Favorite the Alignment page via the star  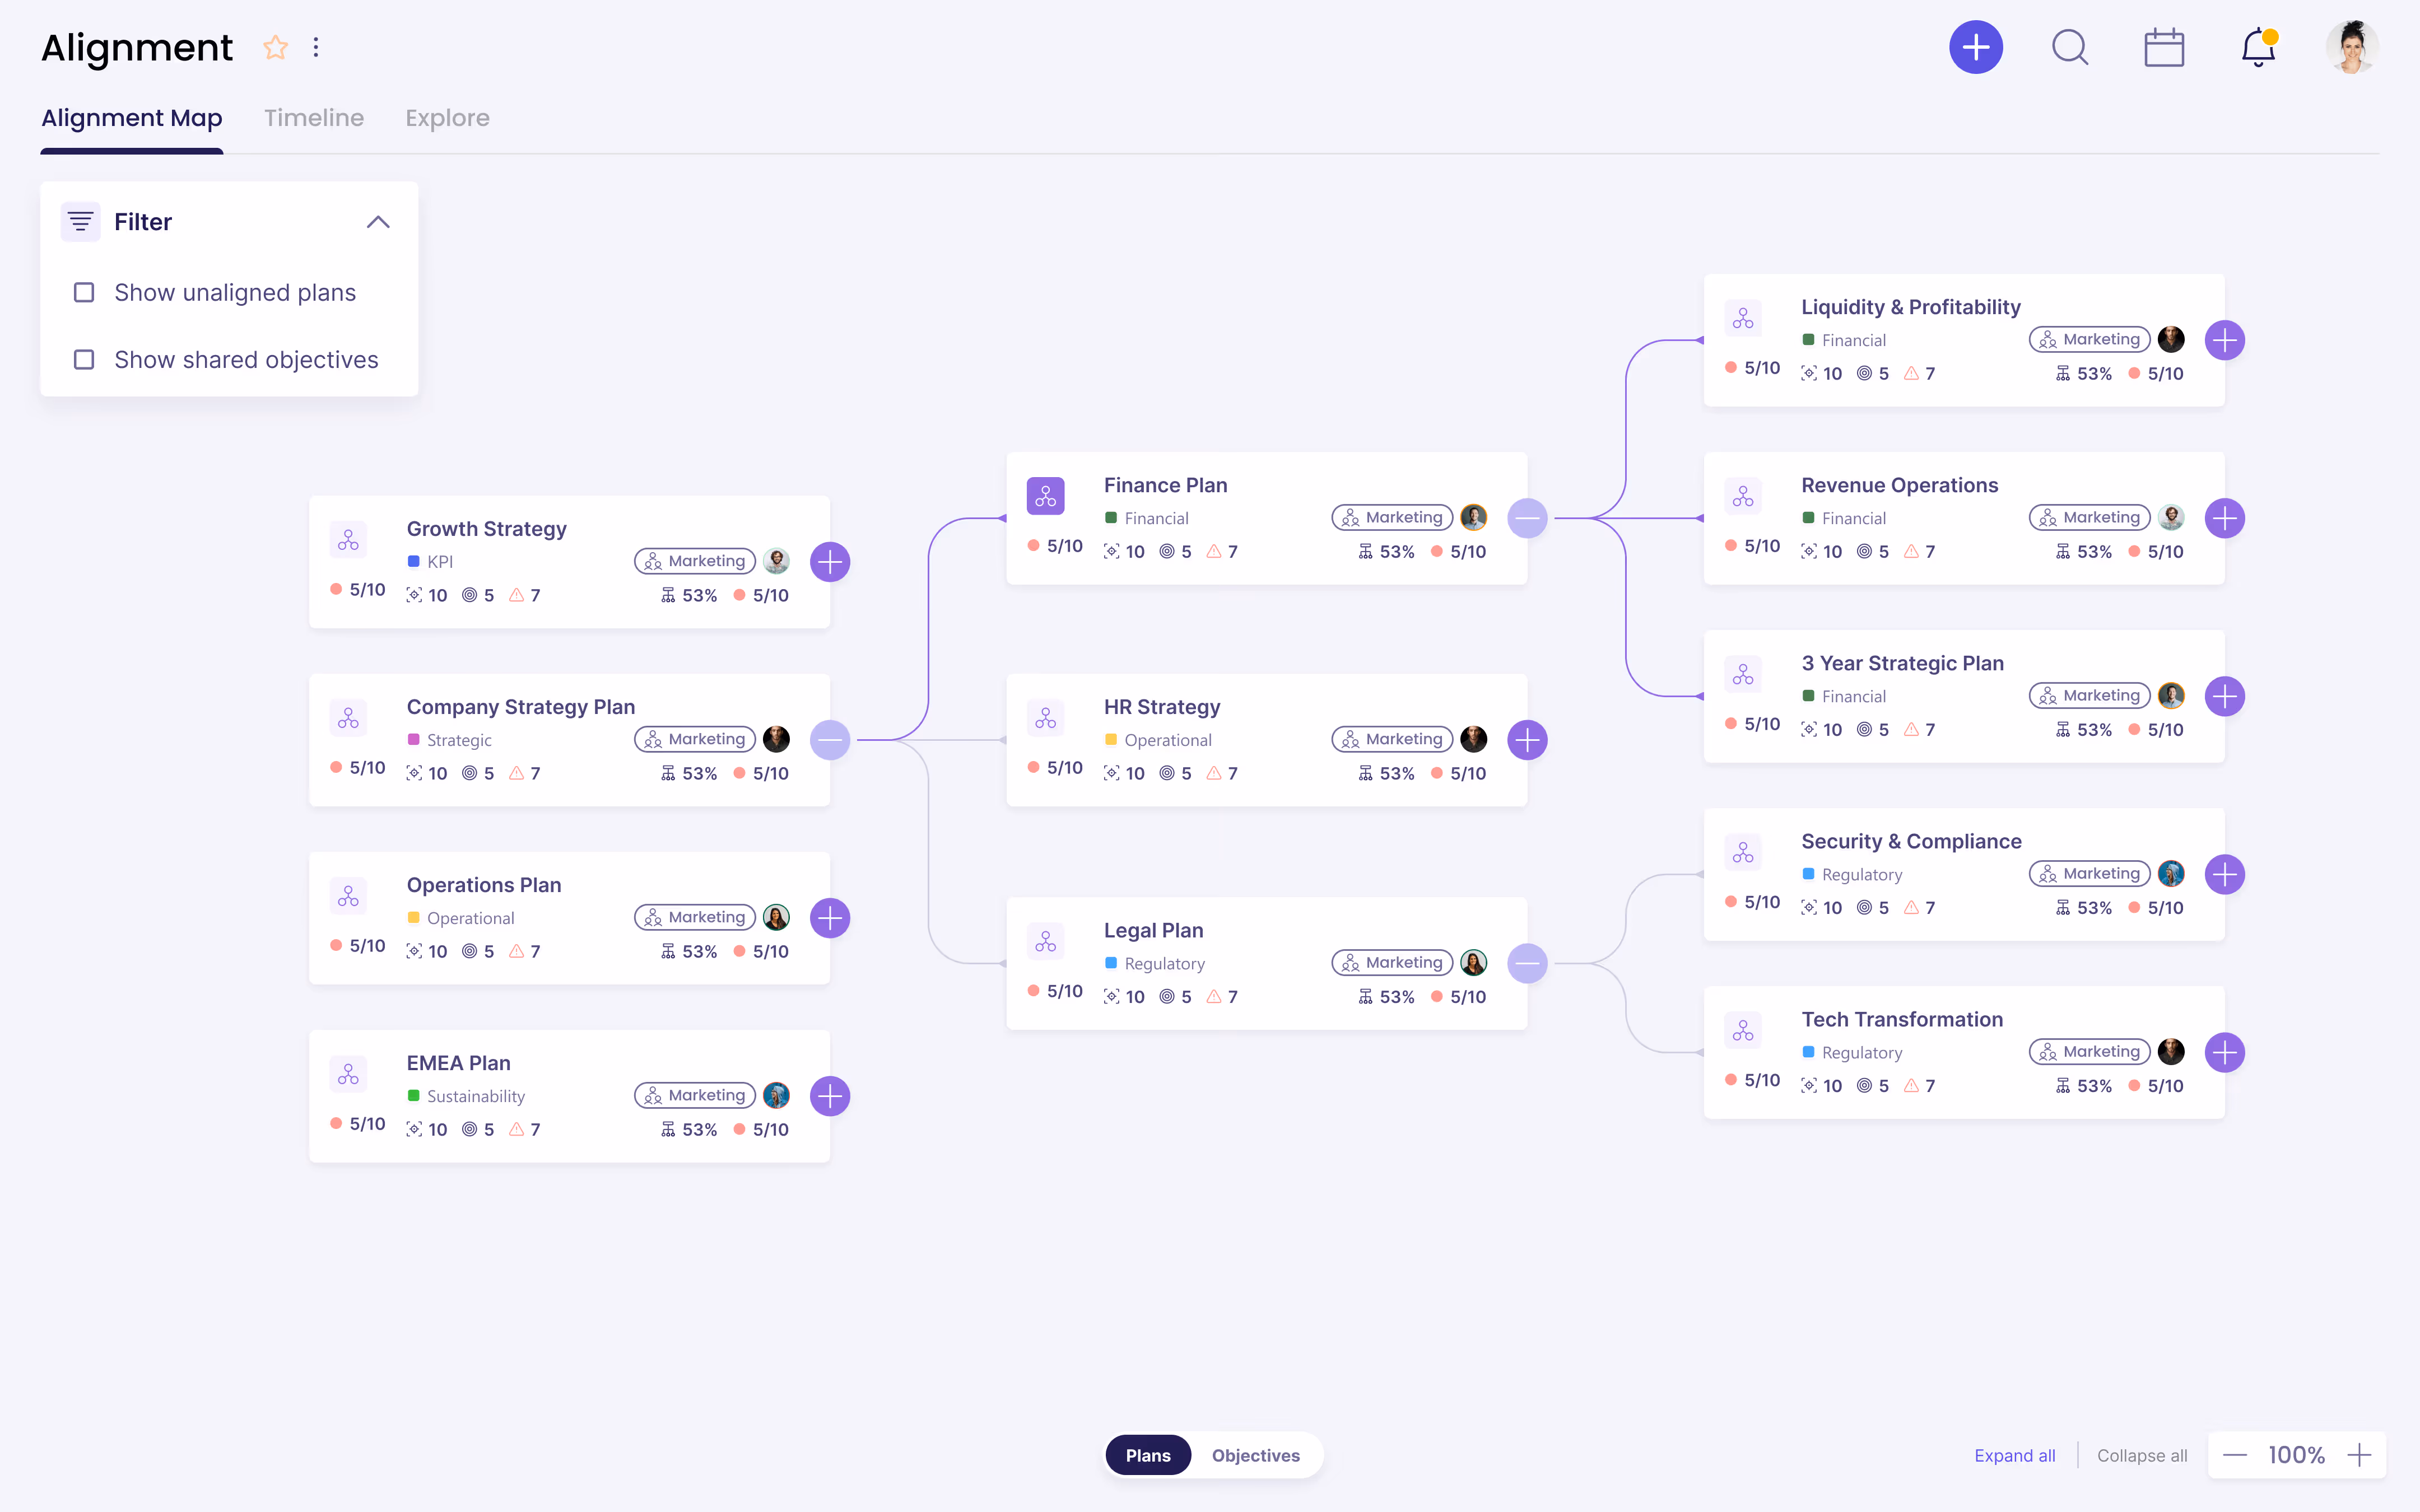tap(275, 47)
